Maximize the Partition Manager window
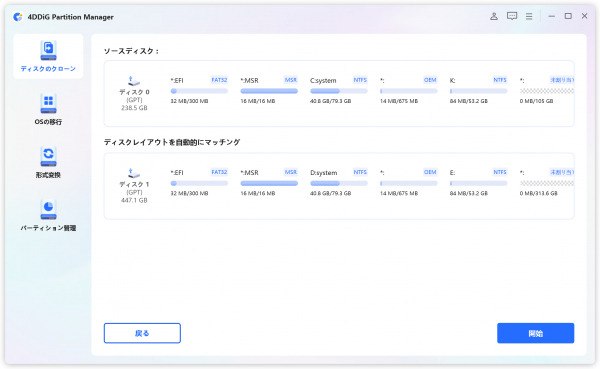This screenshot has height=369, width=600. coord(568,16)
